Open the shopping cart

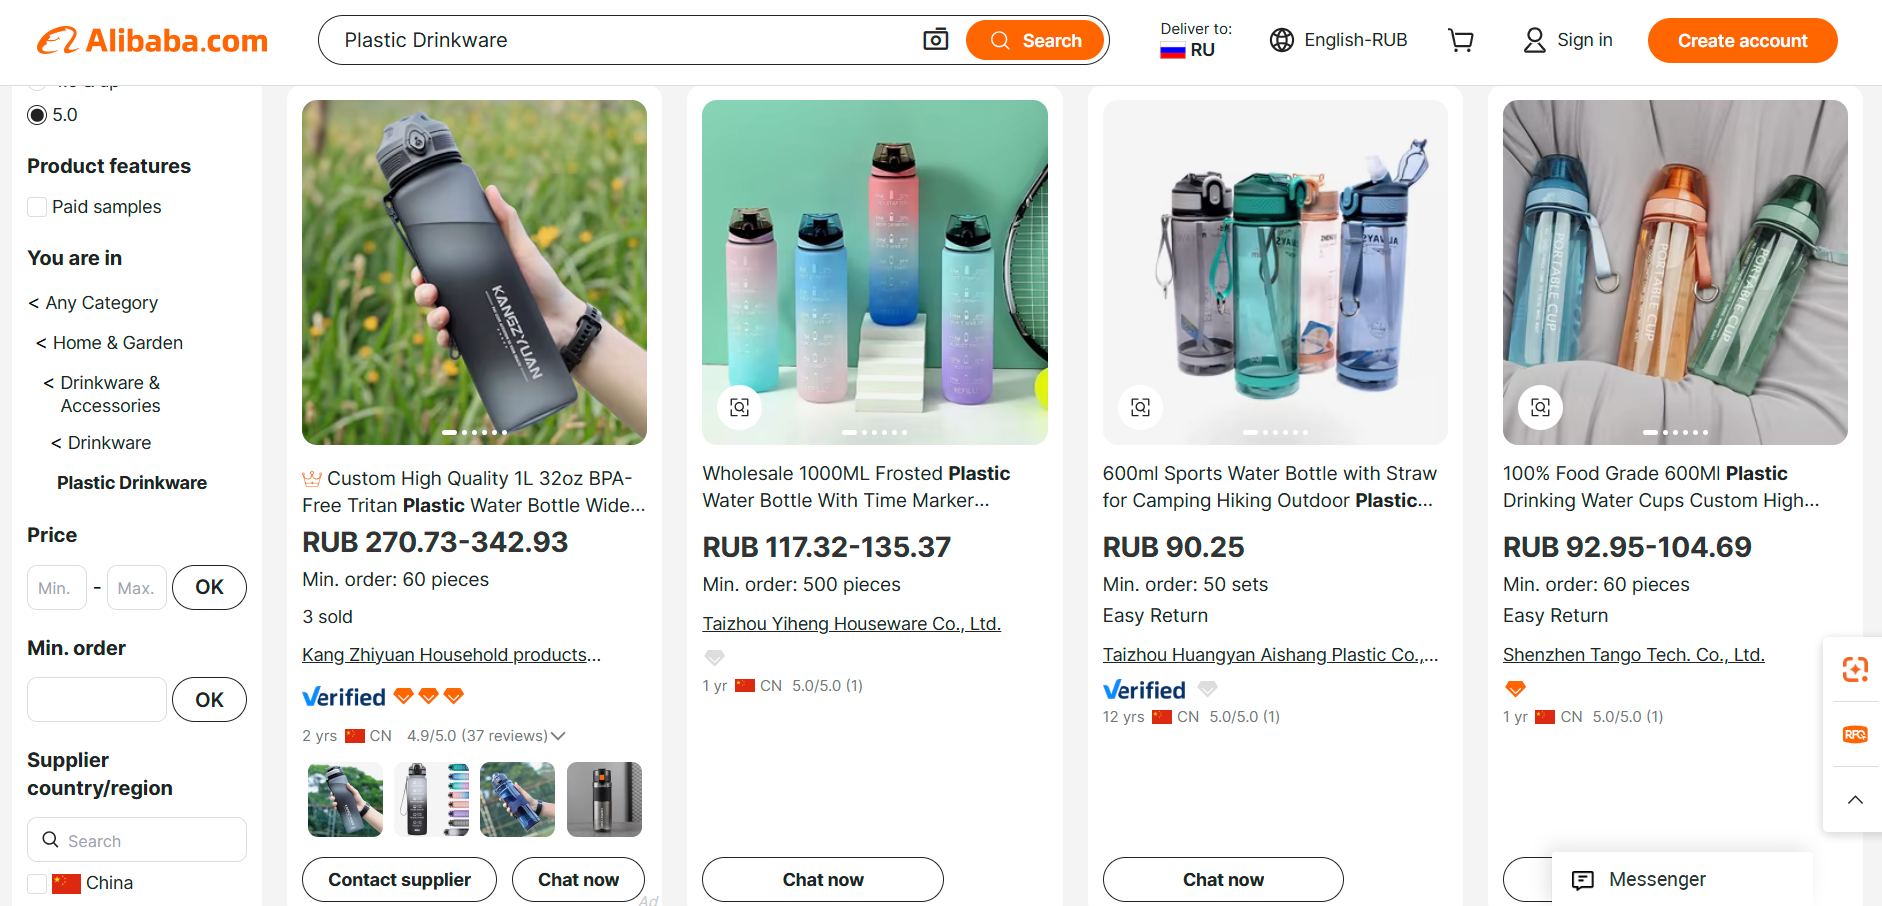click(x=1461, y=40)
